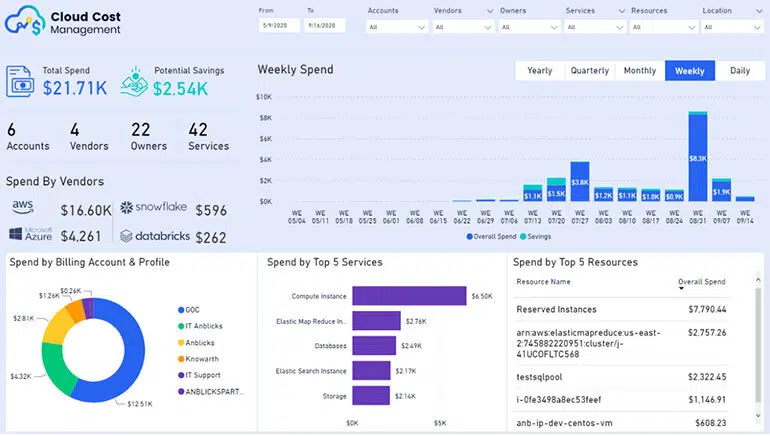Toggle the Overall Spend legend marker
This screenshot has height=436, width=770.
(x=469, y=237)
